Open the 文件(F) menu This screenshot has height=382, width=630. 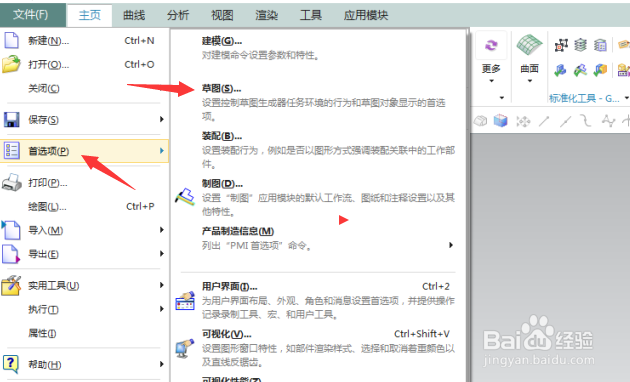(31, 15)
